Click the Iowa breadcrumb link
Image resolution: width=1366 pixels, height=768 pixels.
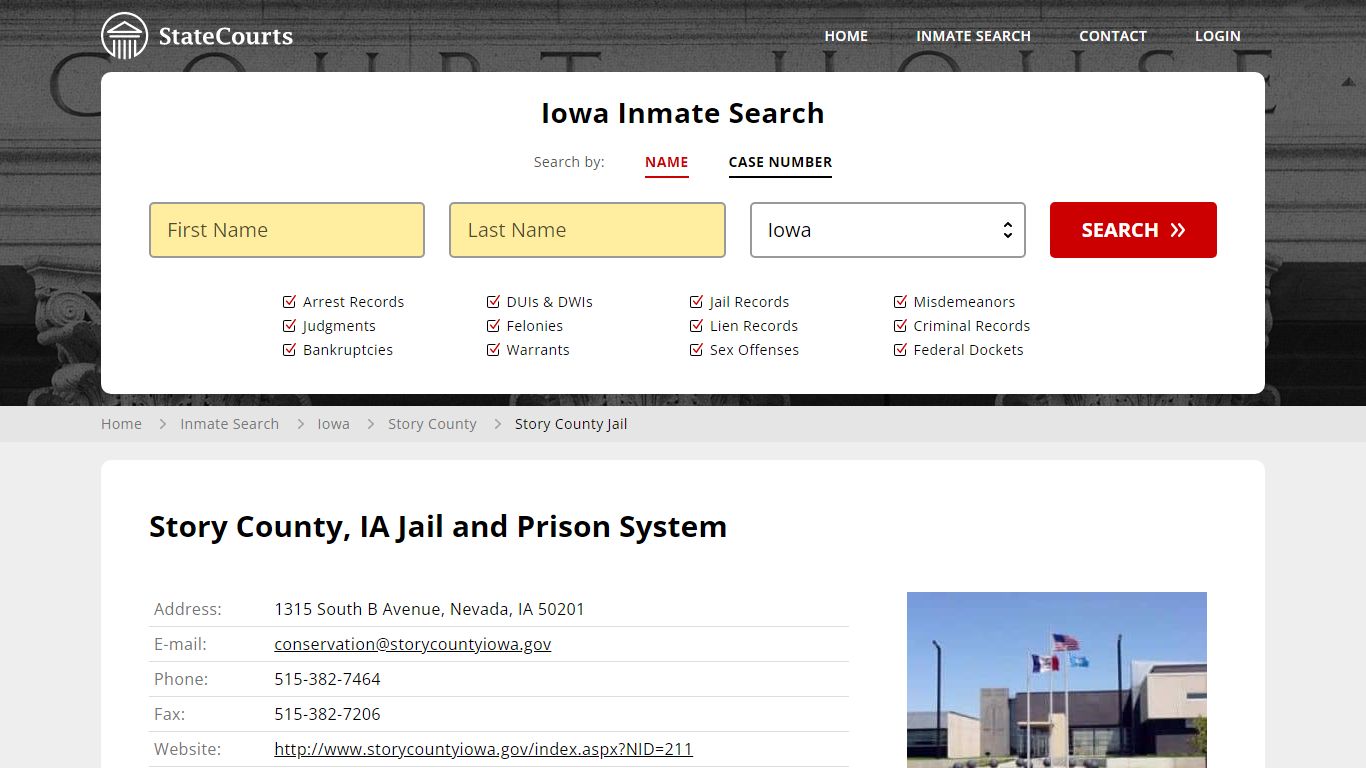333,424
